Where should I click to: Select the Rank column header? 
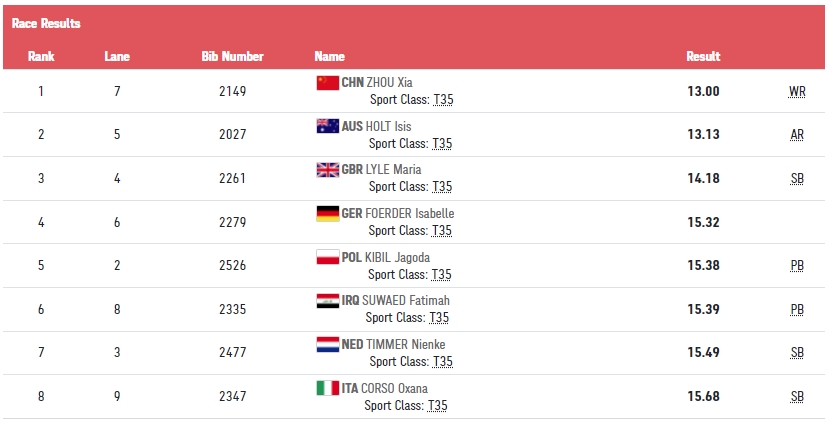[x=41, y=56]
